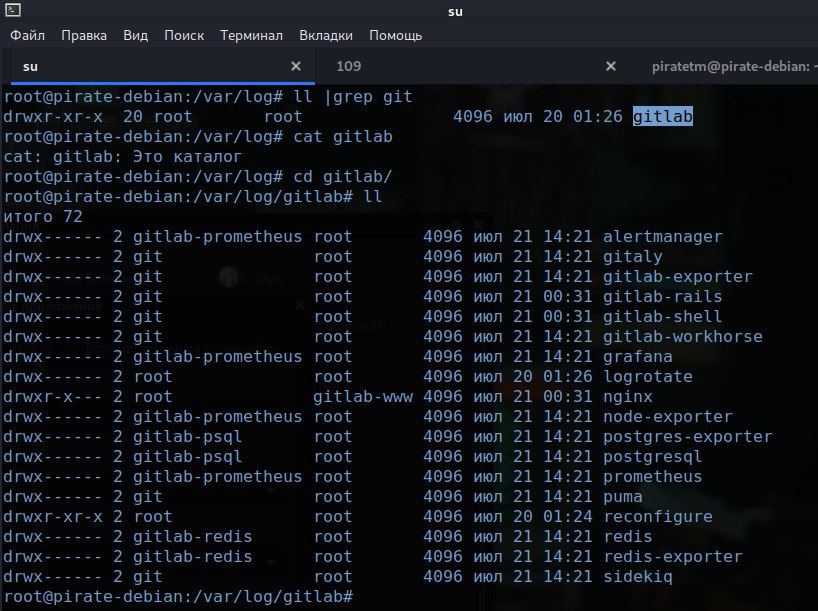Click the redis-exporter directory entry
Image resolution: width=818 pixels, height=611 pixels.
tap(673, 557)
